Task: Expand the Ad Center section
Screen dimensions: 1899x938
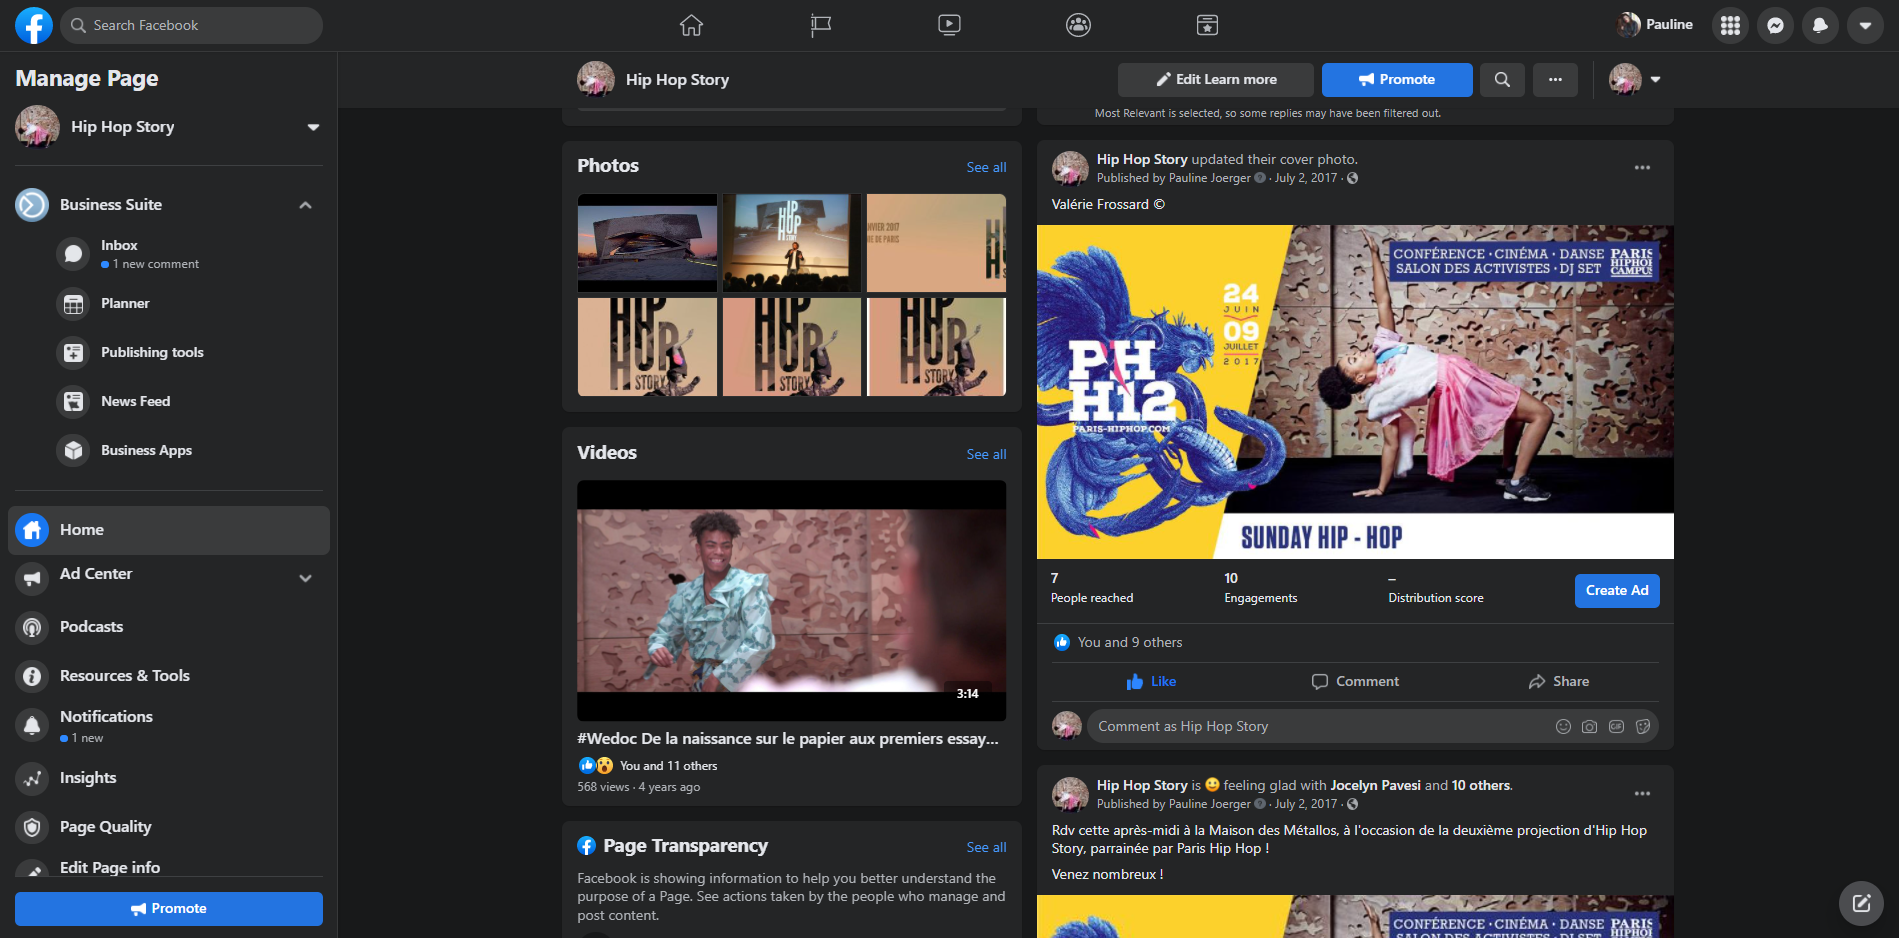Action: (x=305, y=578)
